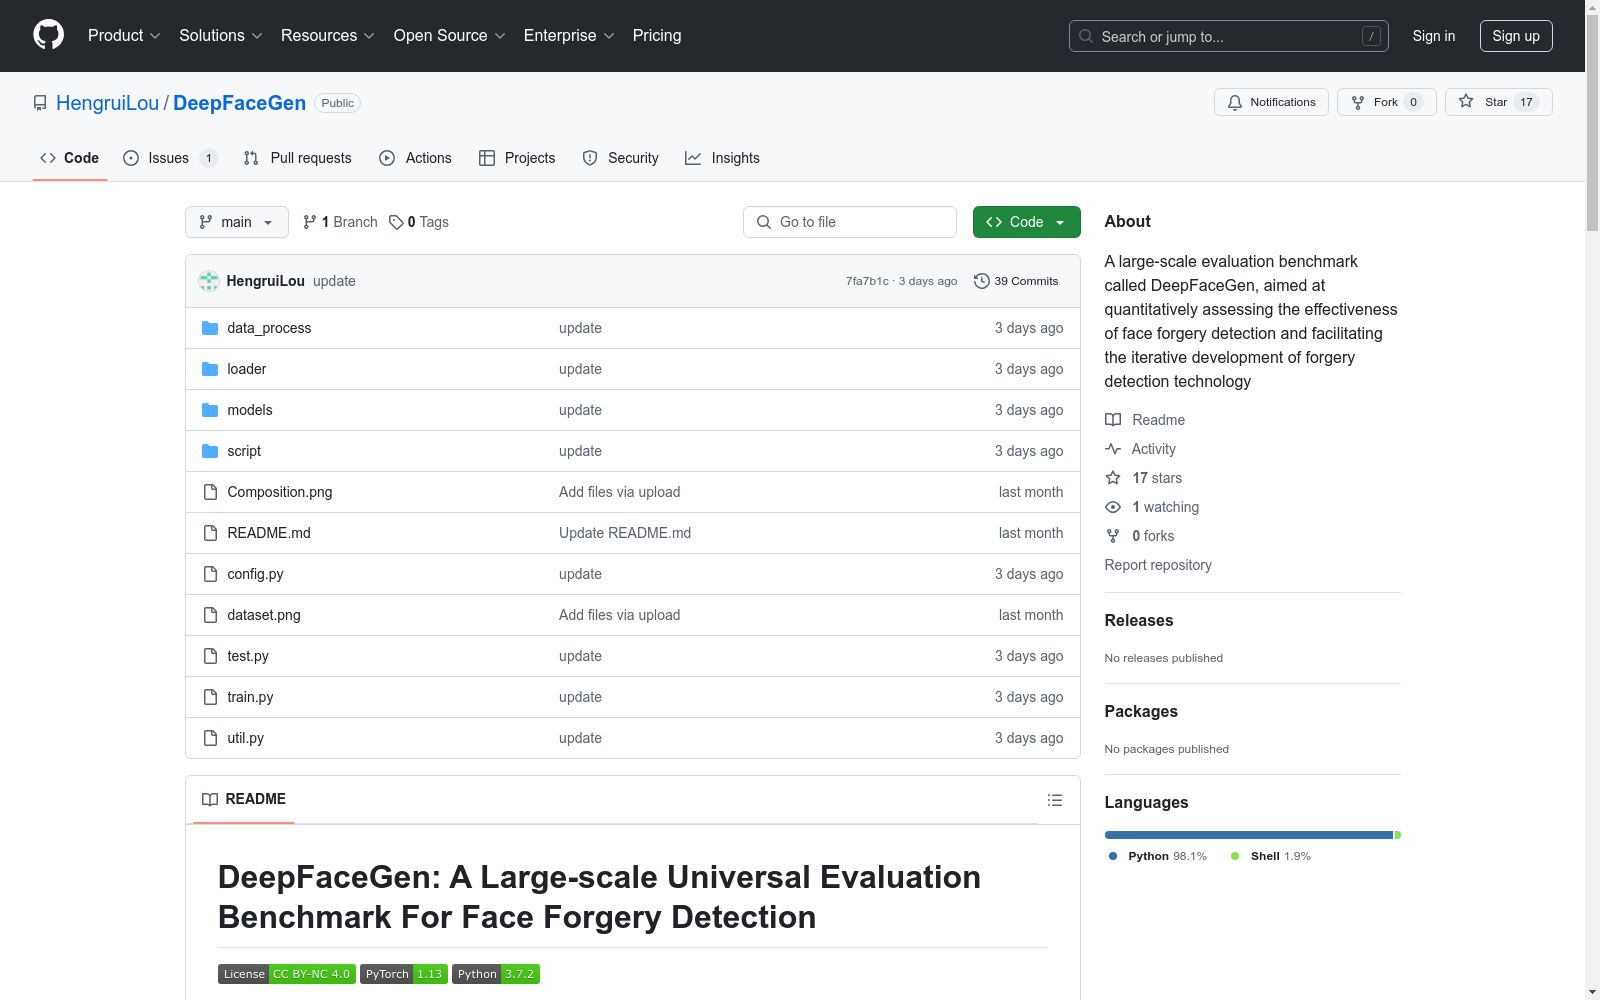
Task: Click the Readme link in About
Action: (1145, 420)
